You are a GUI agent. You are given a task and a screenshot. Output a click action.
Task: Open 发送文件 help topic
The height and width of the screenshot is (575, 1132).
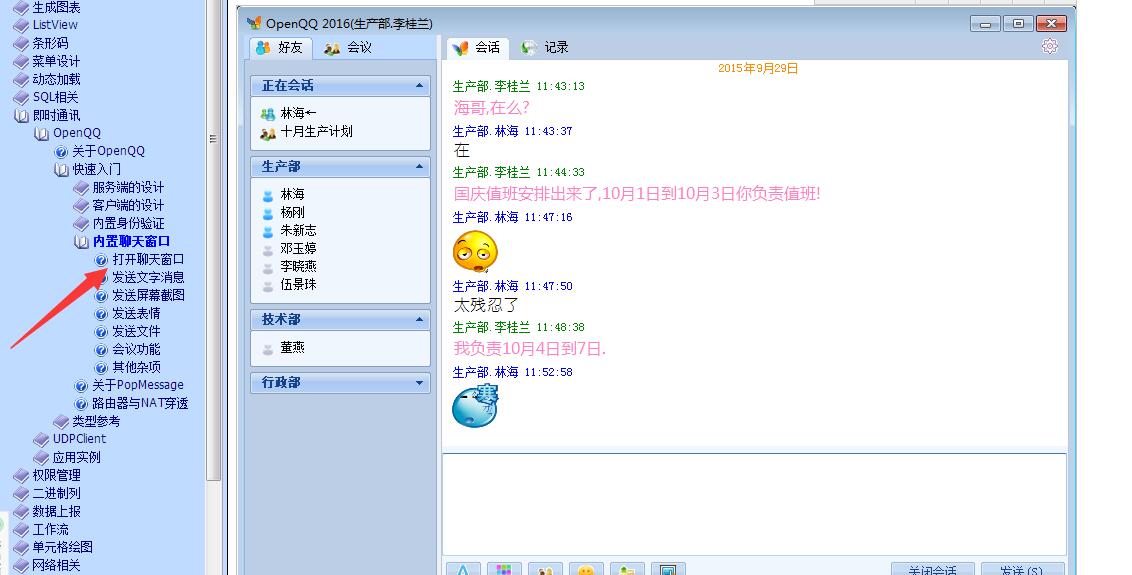coord(136,332)
